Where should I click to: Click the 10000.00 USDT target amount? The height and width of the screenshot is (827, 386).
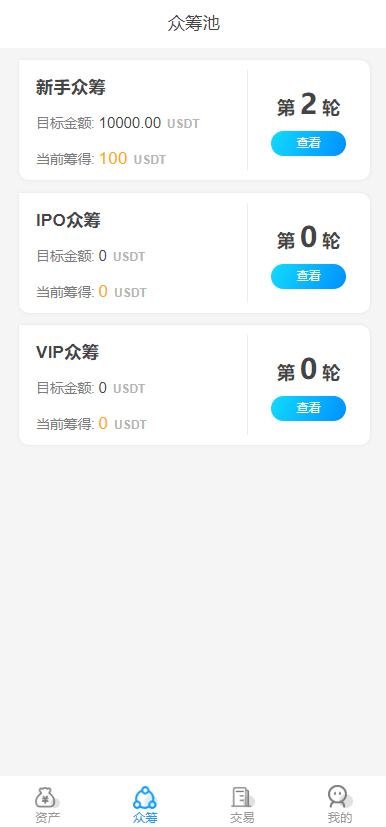coord(149,123)
